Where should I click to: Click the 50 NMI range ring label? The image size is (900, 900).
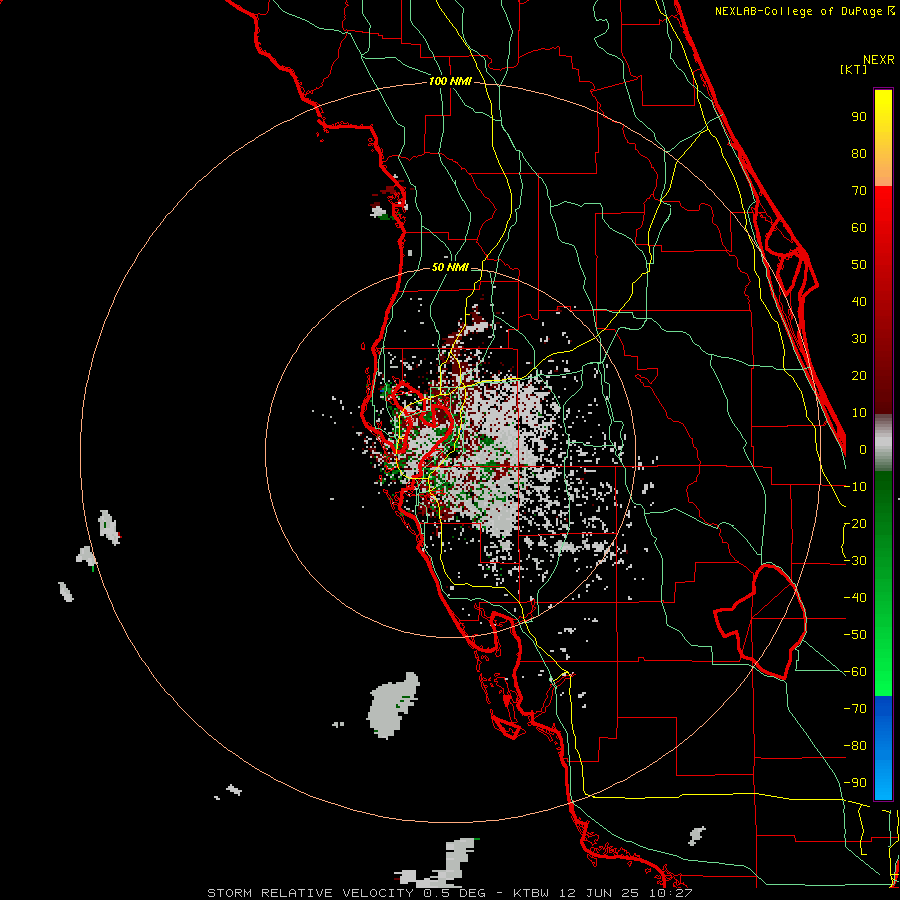coord(450,267)
